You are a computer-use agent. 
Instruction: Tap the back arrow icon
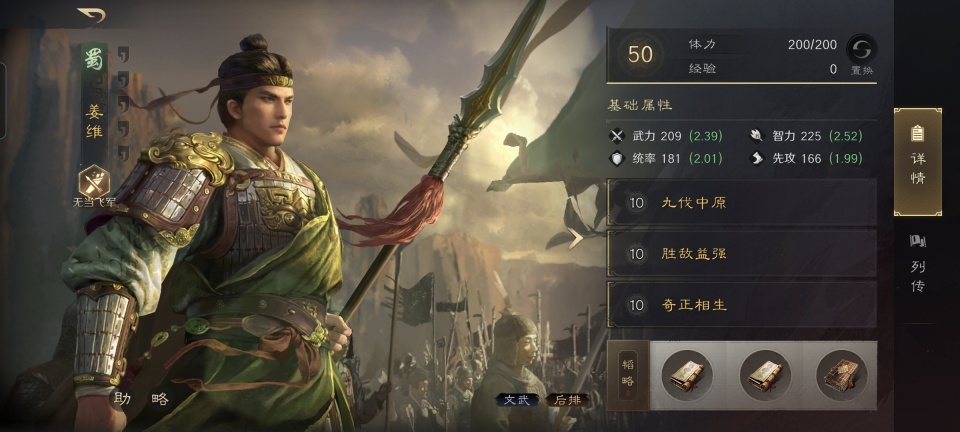pyautogui.click(x=92, y=15)
